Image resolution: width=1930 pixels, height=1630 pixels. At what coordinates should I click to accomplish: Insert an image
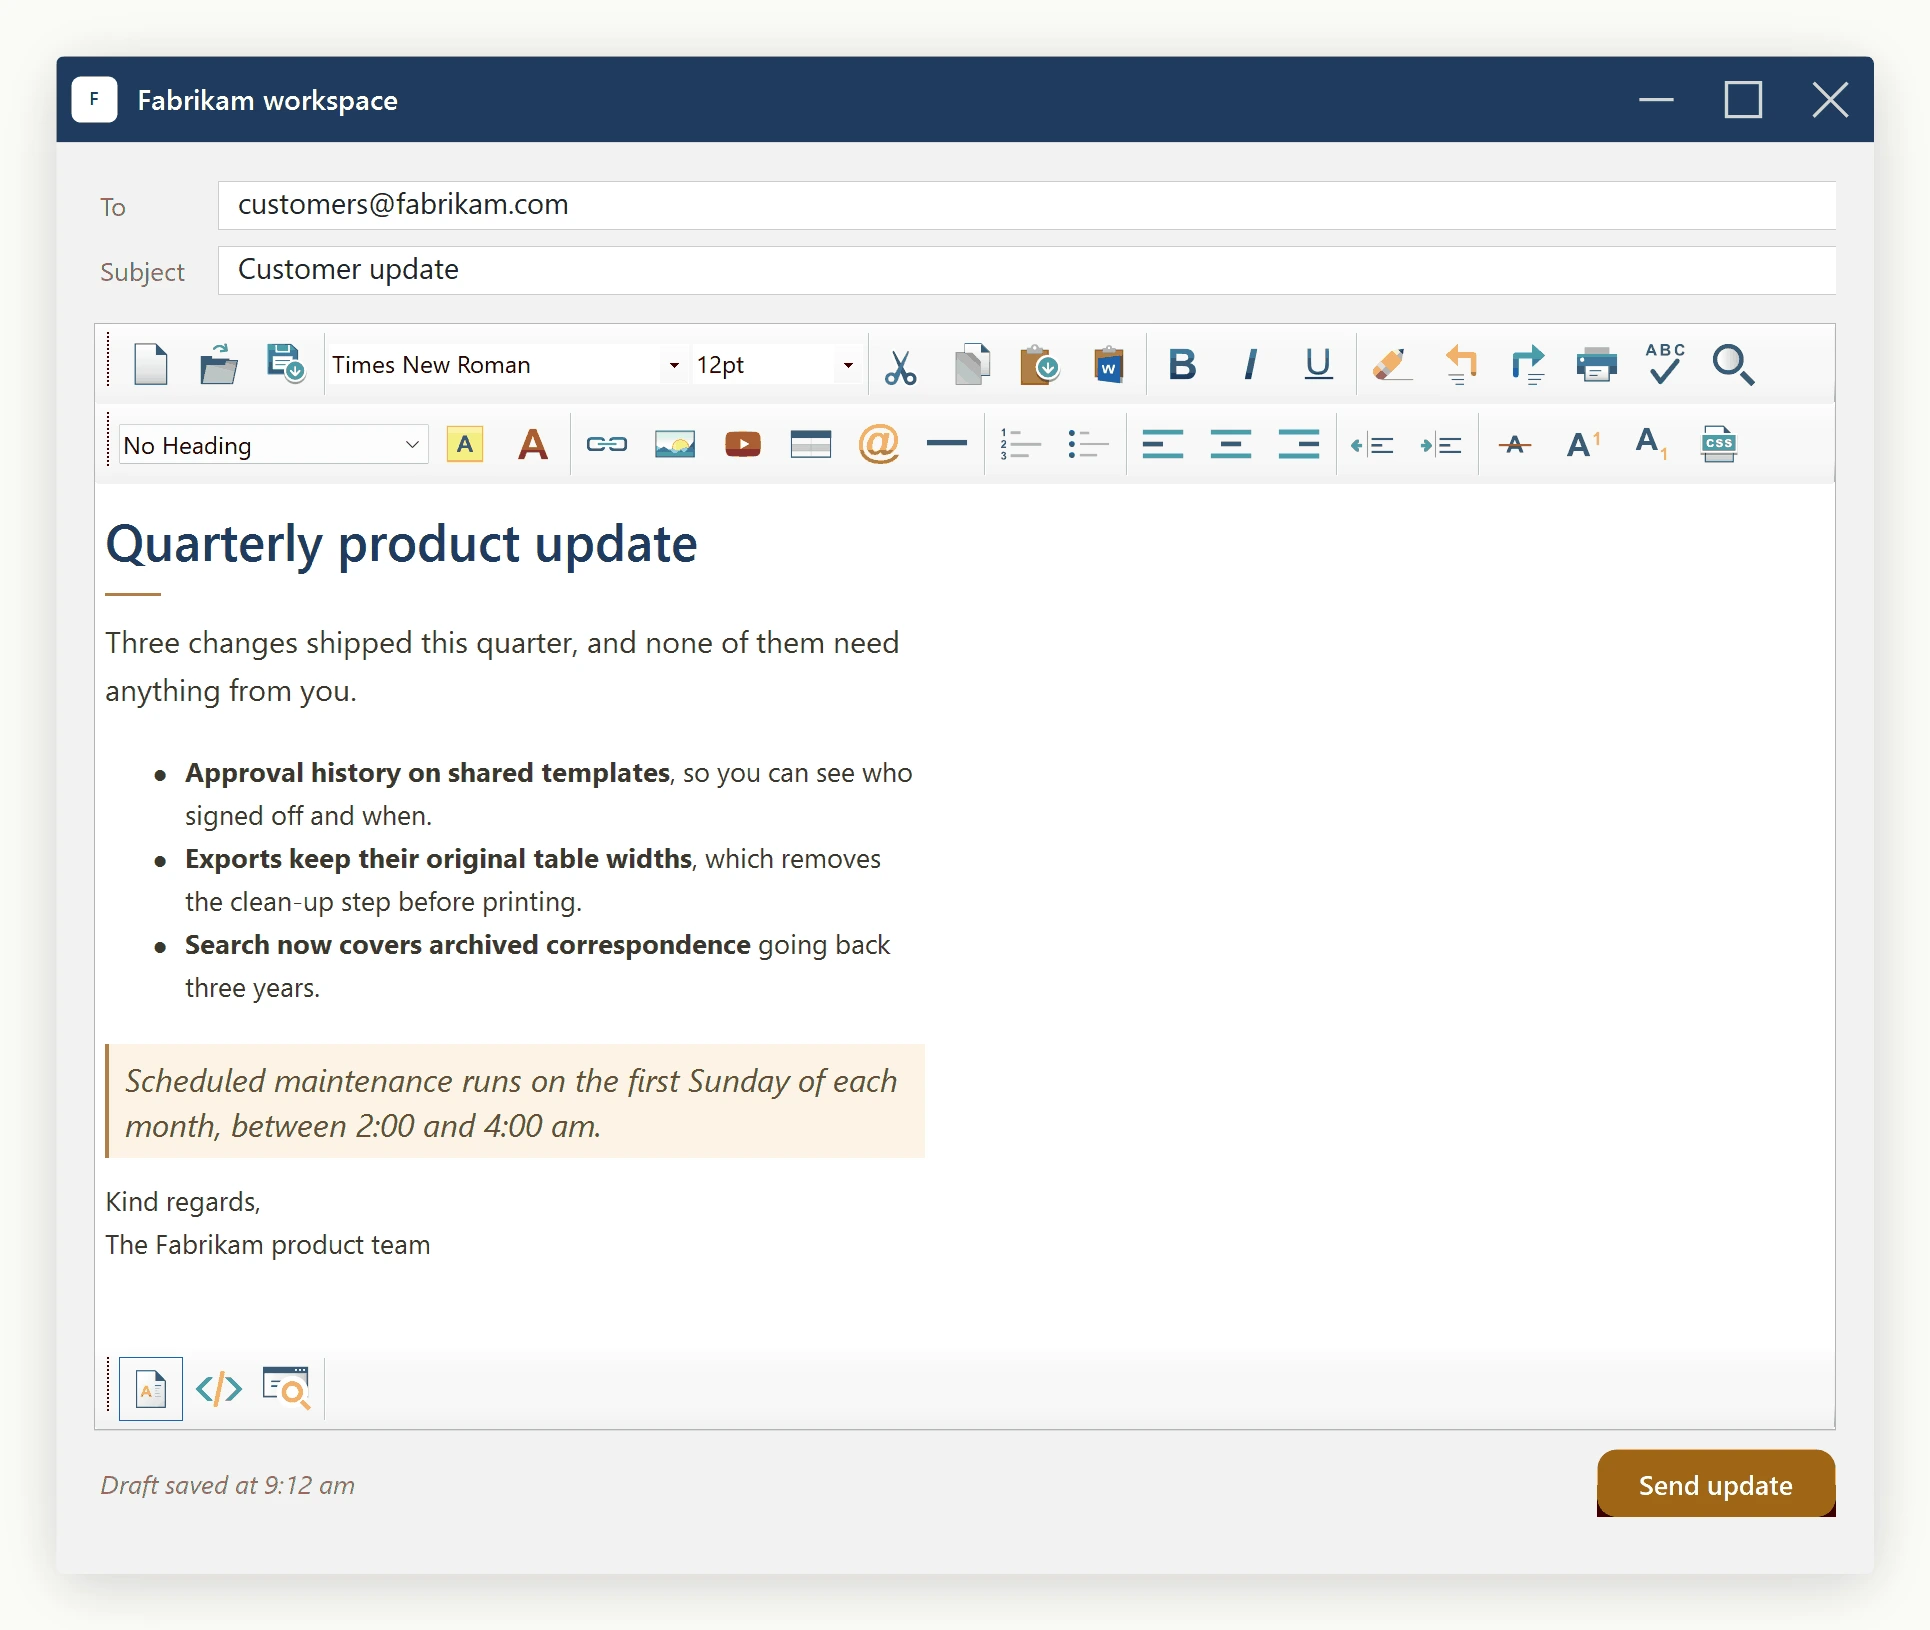pos(675,444)
